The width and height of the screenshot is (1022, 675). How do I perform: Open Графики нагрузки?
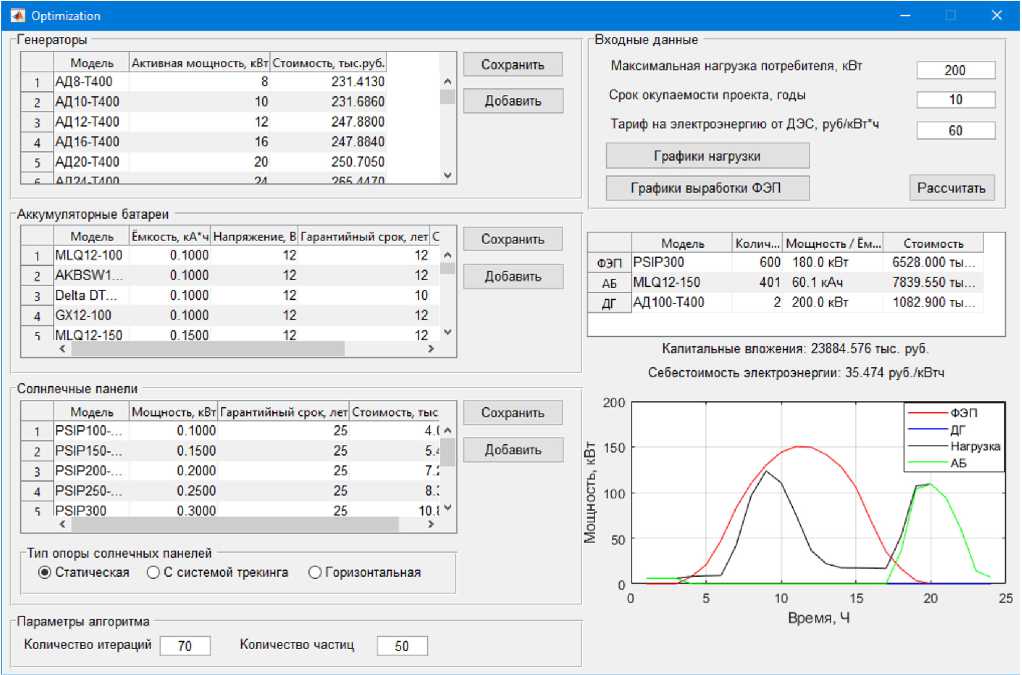707,156
